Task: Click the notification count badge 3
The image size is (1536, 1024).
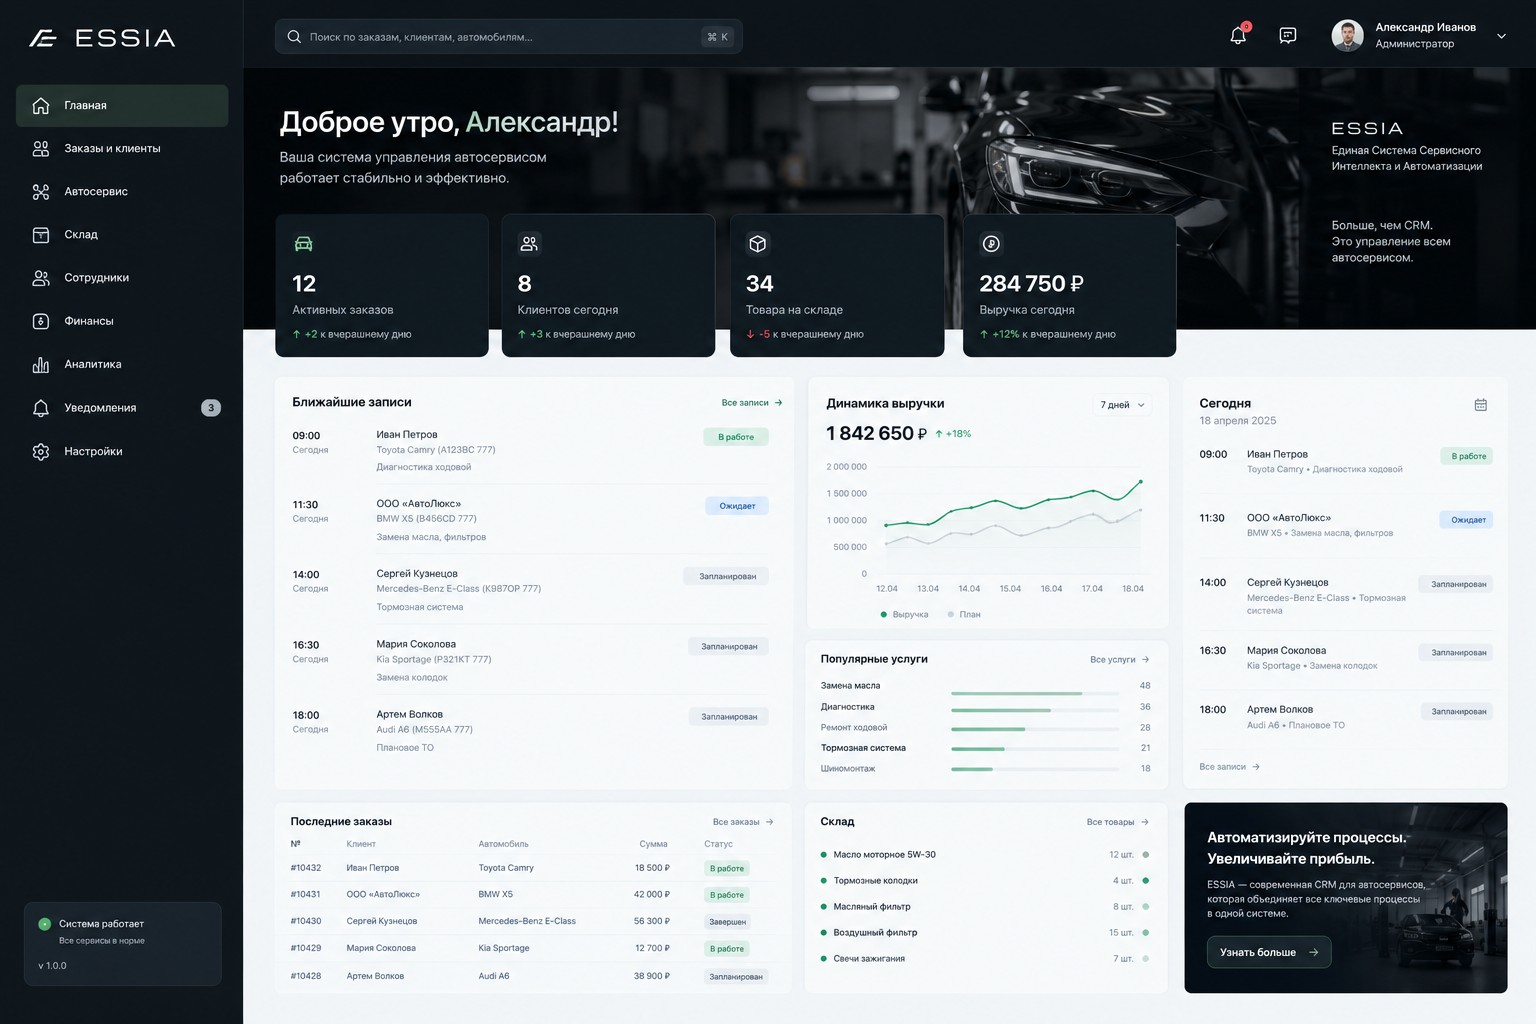Action: (x=211, y=408)
